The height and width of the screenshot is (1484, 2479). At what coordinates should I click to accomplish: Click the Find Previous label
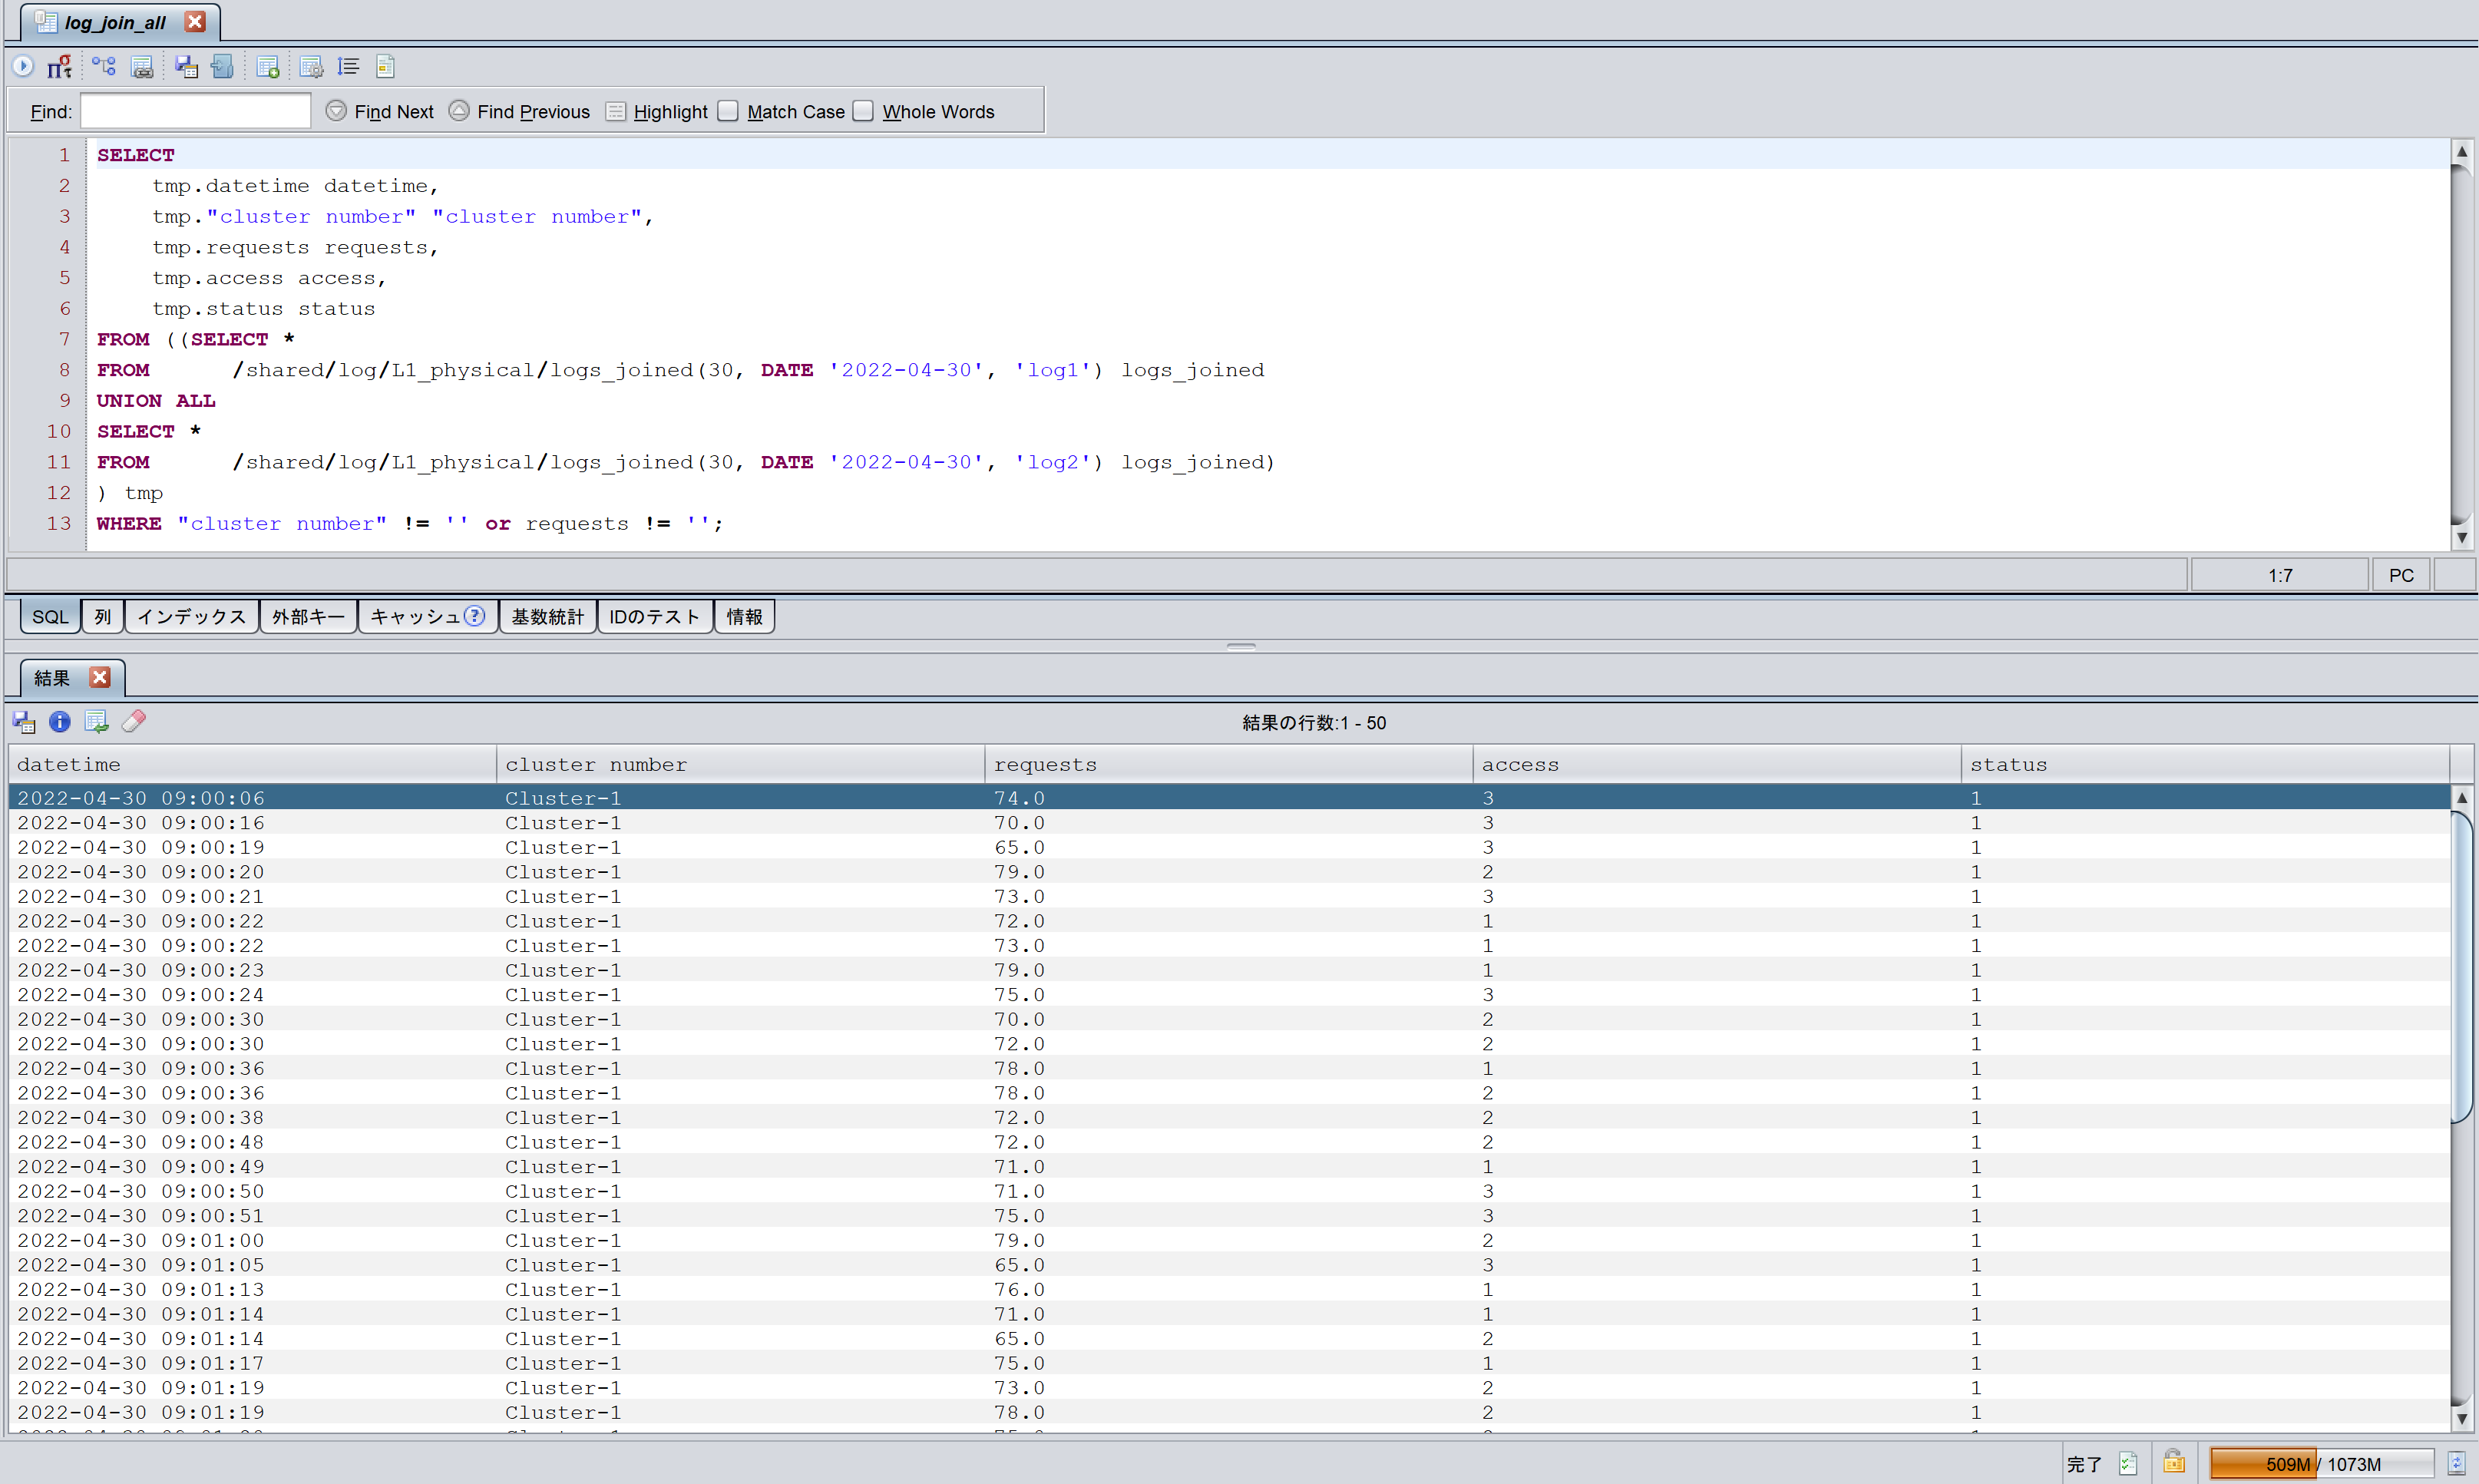pos(533,112)
